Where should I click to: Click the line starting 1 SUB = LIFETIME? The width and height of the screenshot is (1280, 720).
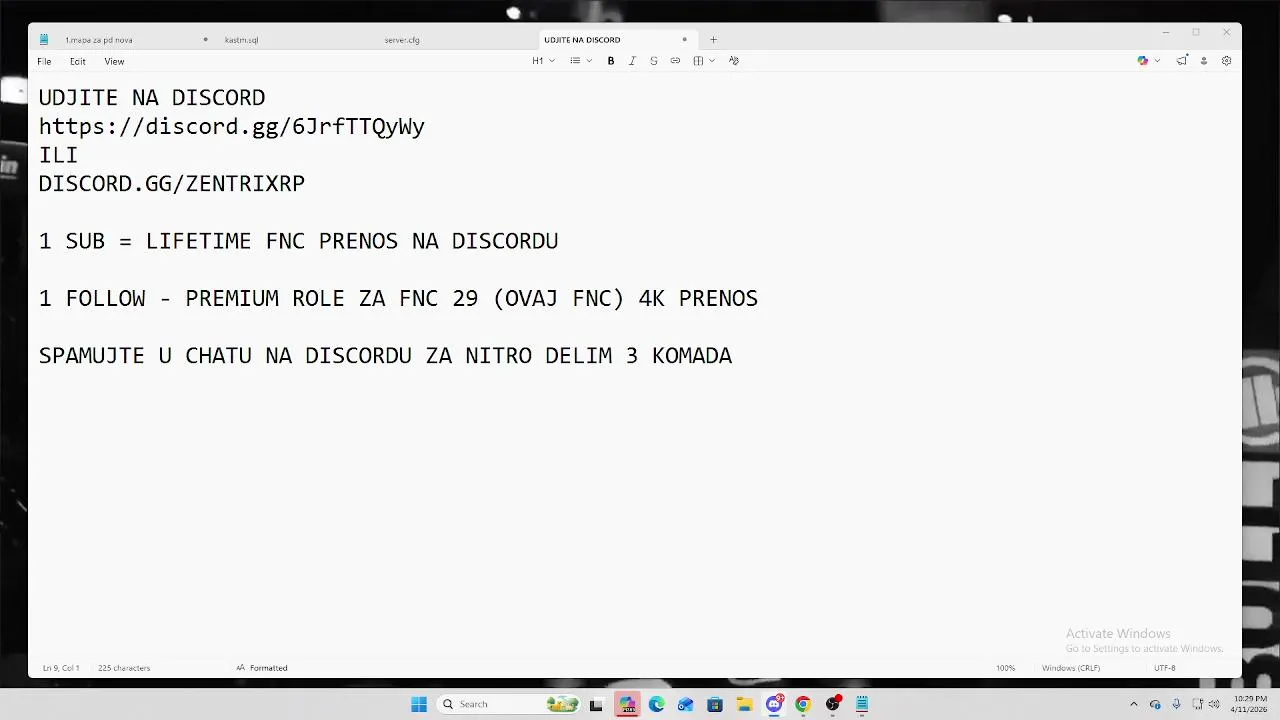coord(299,241)
